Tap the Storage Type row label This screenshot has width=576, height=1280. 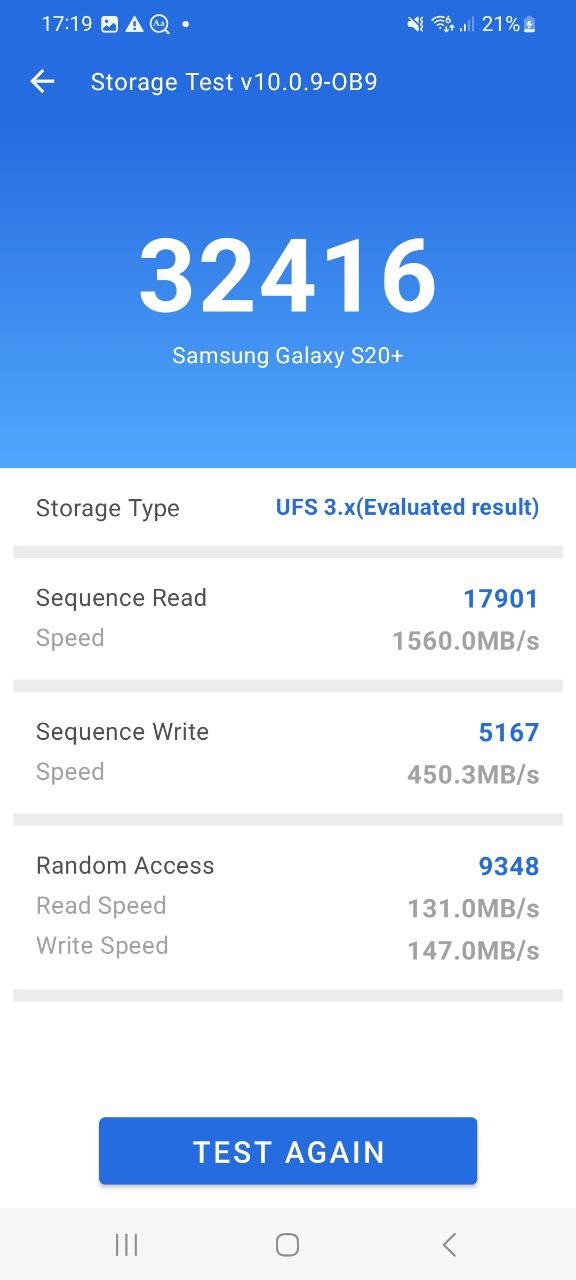pyautogui.click(x=108, y=508)
